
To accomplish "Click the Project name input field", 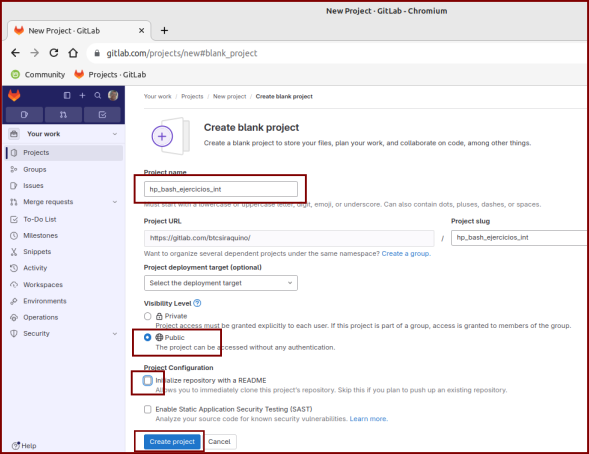I will 221,189.
